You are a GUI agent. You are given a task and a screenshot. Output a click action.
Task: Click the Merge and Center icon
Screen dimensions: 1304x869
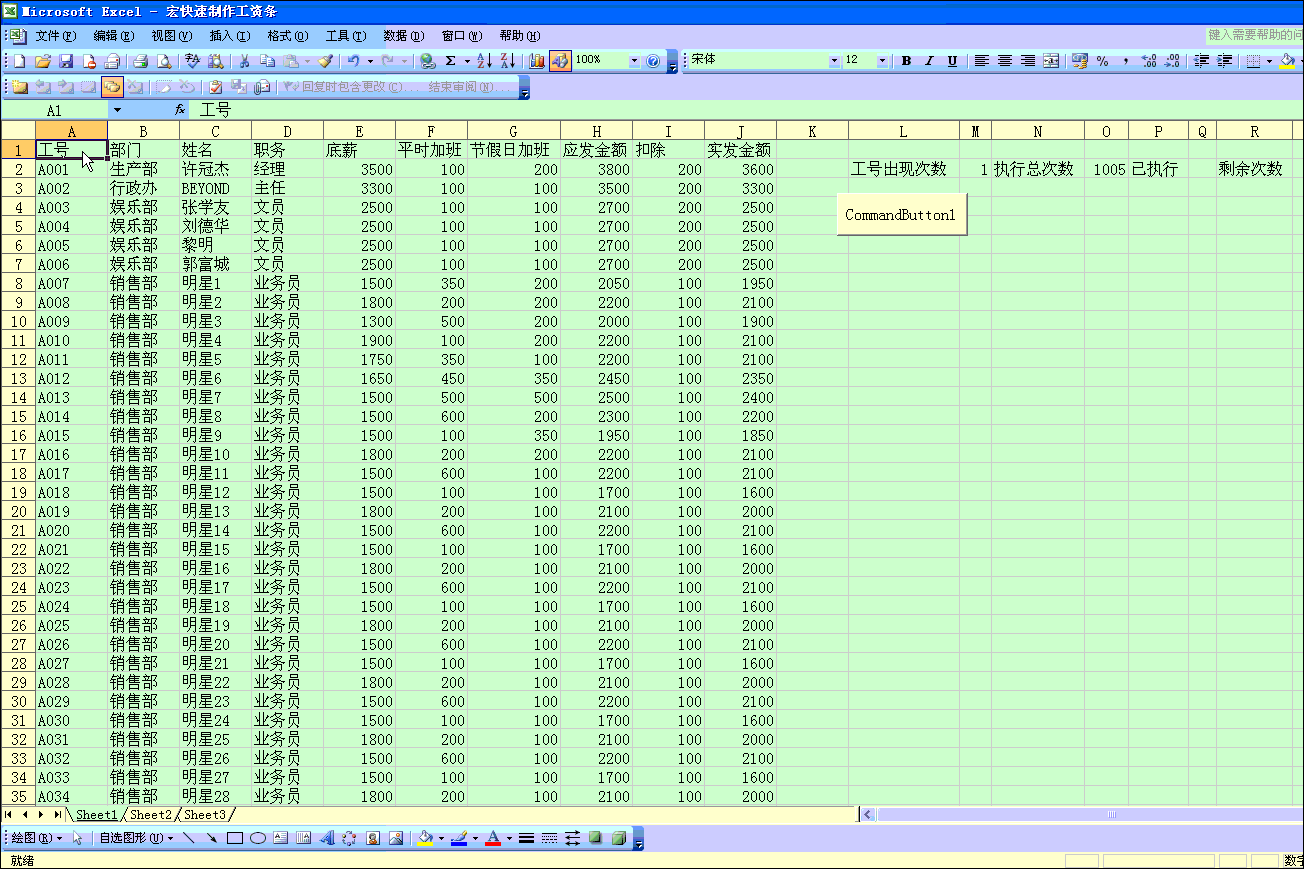[x=1051, y=61]
